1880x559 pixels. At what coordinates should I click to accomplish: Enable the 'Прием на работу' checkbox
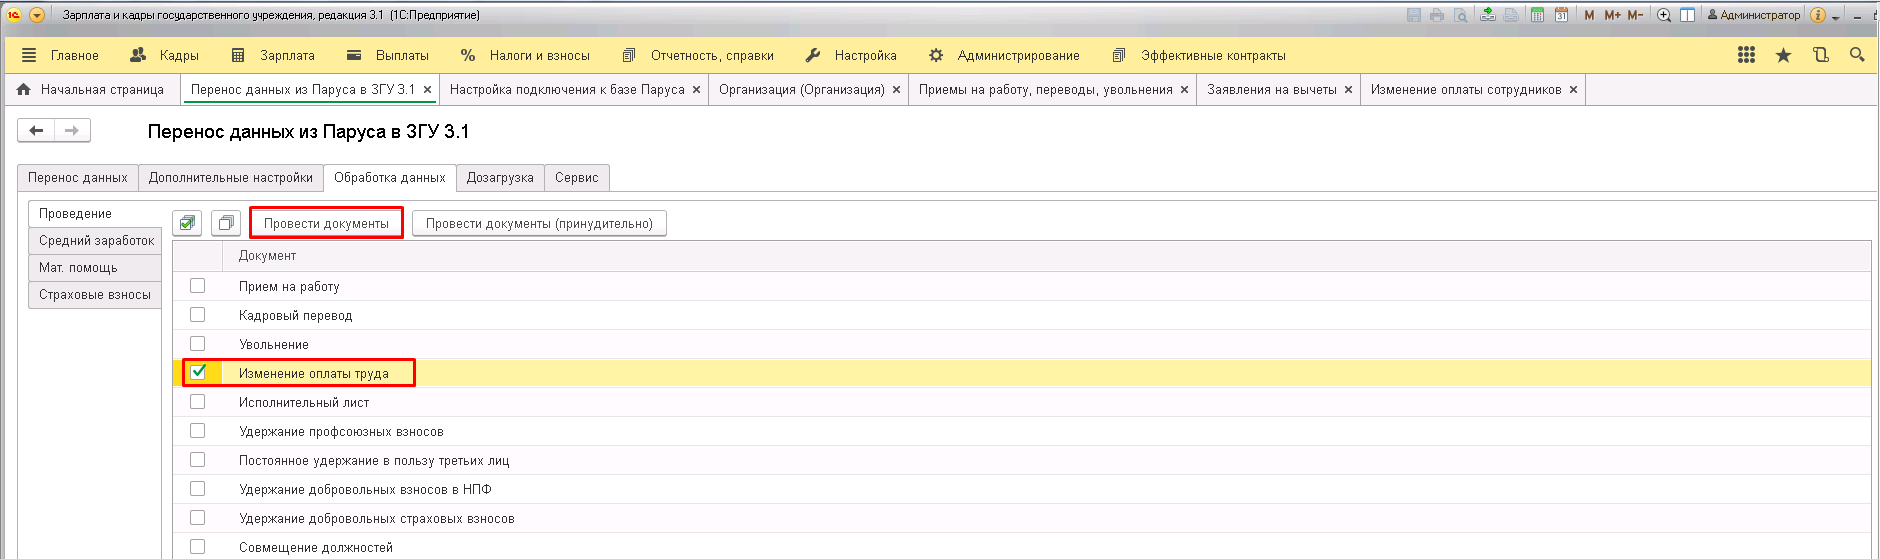pos(198,286)
